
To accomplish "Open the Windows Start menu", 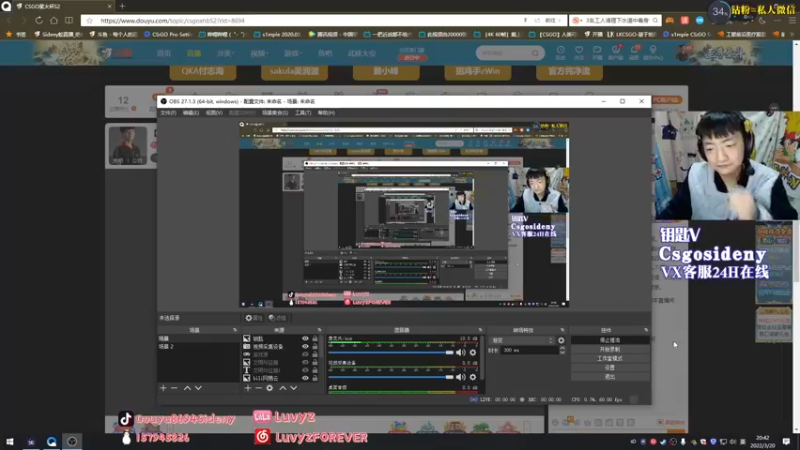I will coord(10,442).
